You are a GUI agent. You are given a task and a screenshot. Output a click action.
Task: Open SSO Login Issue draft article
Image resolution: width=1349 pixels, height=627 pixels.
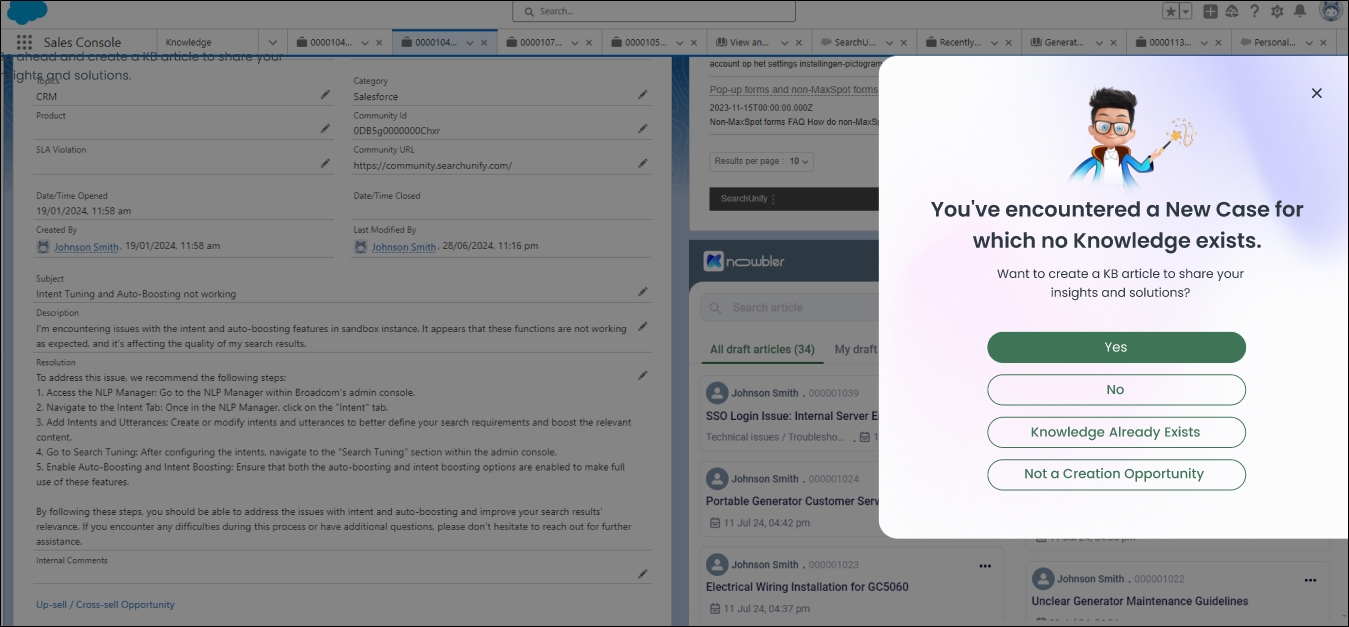[792, 415]
